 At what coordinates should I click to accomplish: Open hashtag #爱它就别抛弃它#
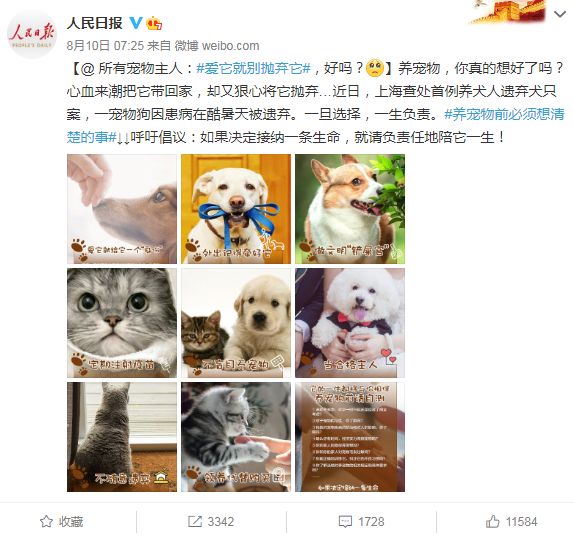click(x=254, y=68)
